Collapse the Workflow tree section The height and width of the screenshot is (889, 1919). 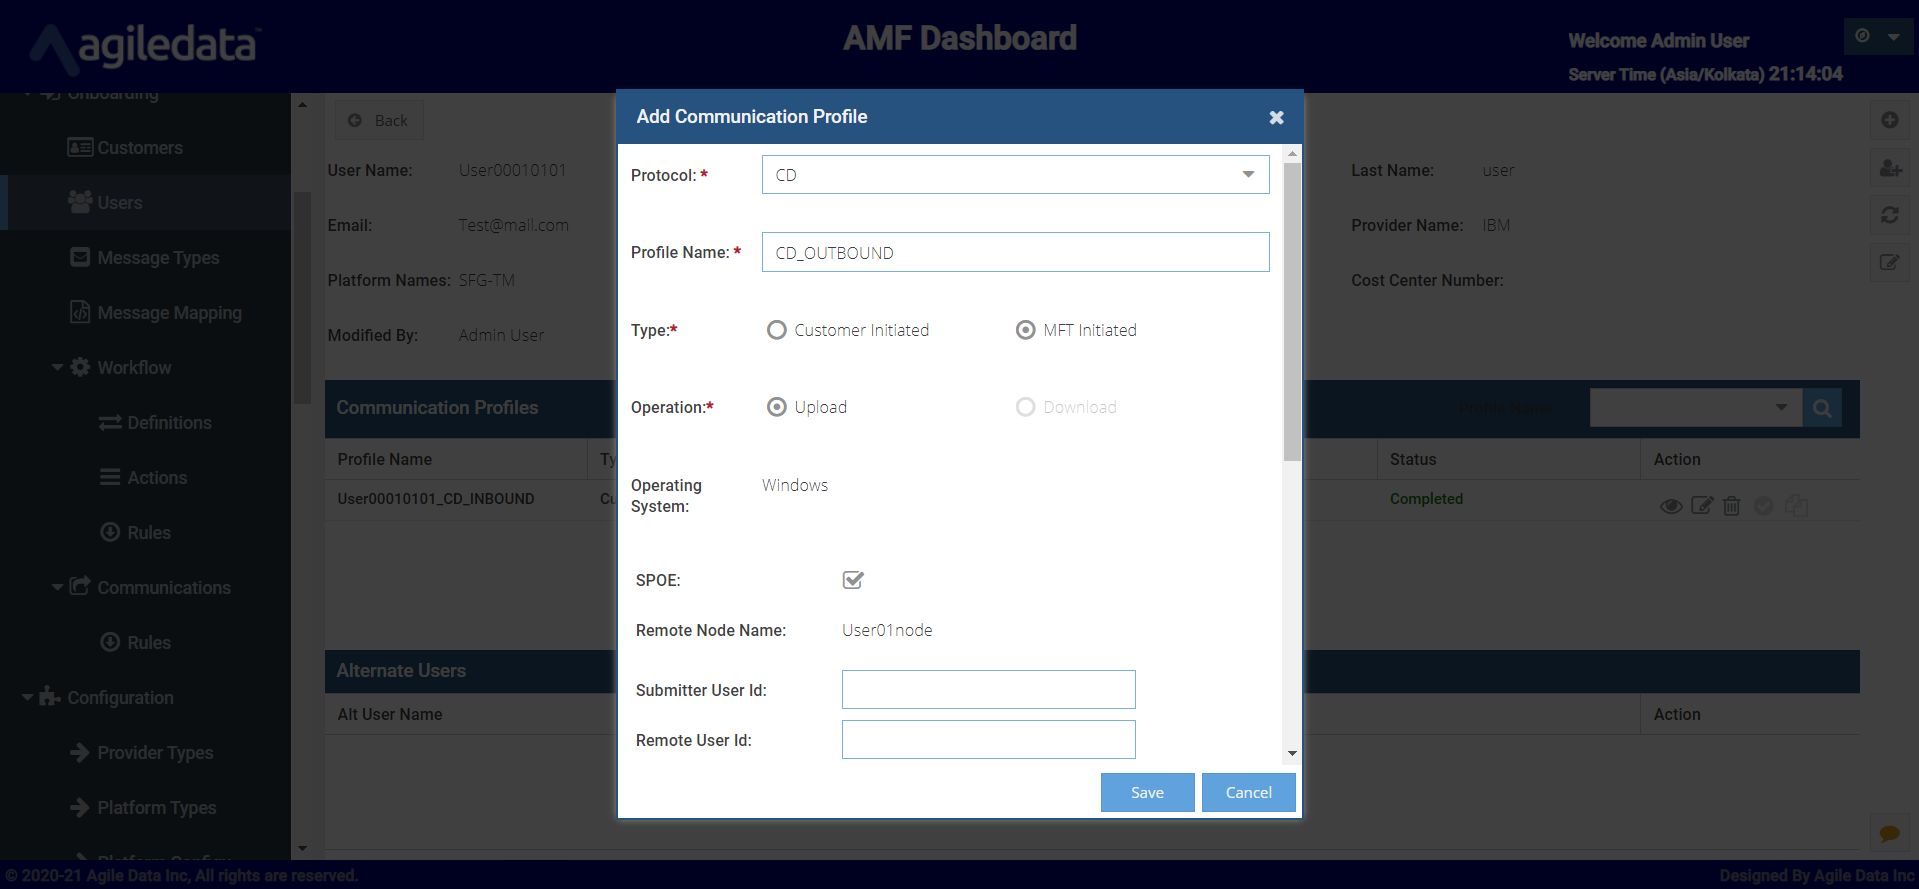tap(58, 368)
